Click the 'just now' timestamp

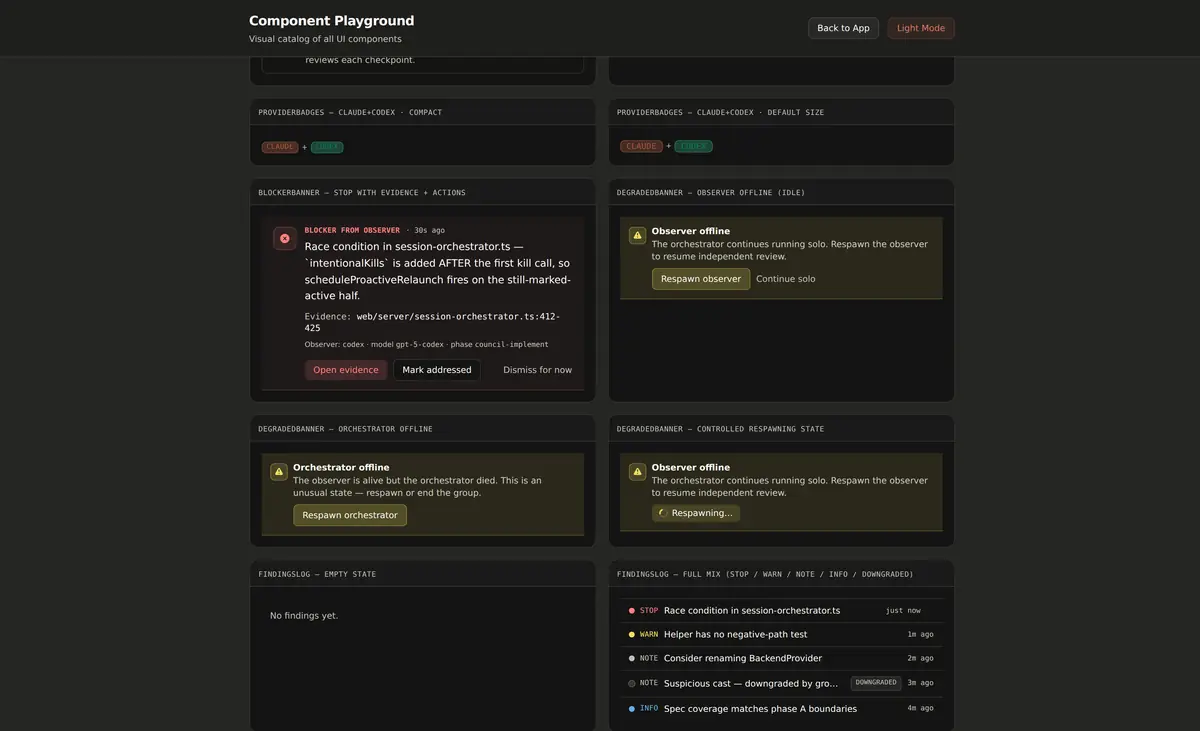coord(903,611)
